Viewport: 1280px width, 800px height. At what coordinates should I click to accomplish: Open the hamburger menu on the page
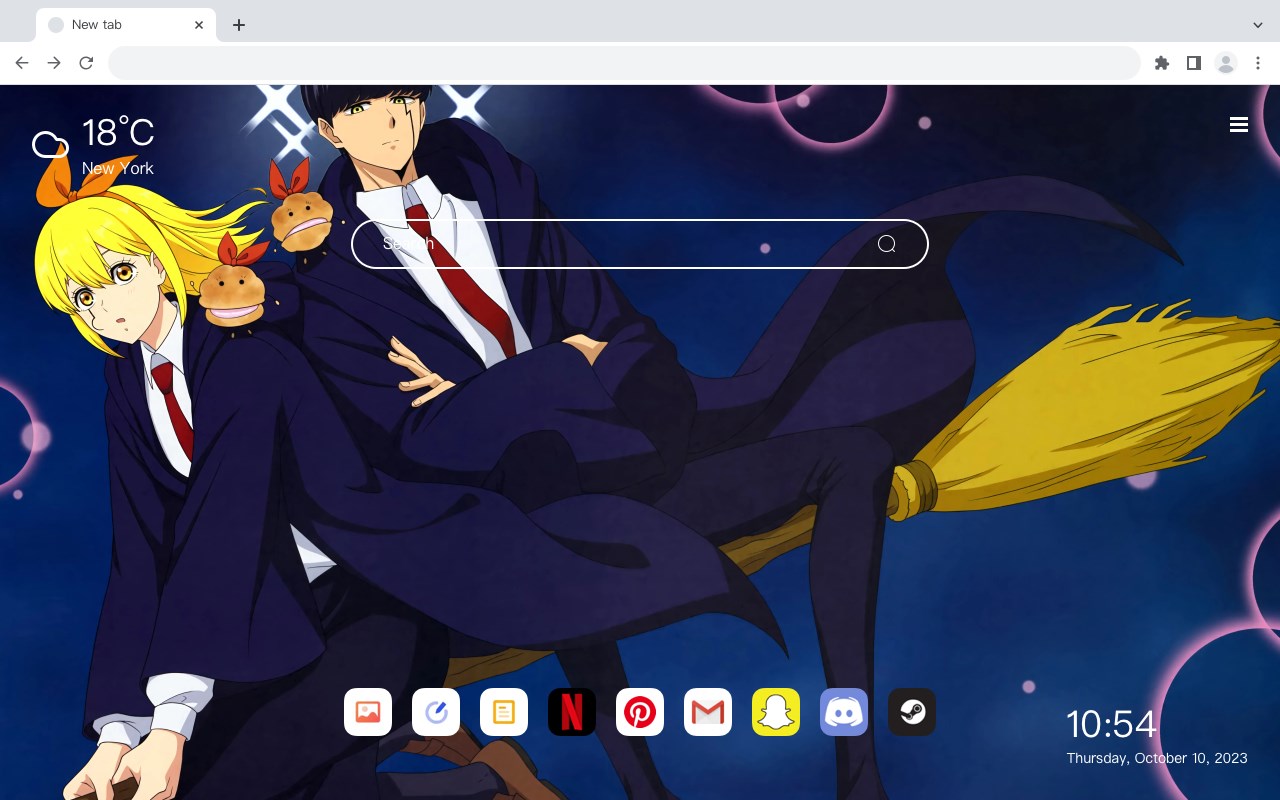pos(1239,125)
